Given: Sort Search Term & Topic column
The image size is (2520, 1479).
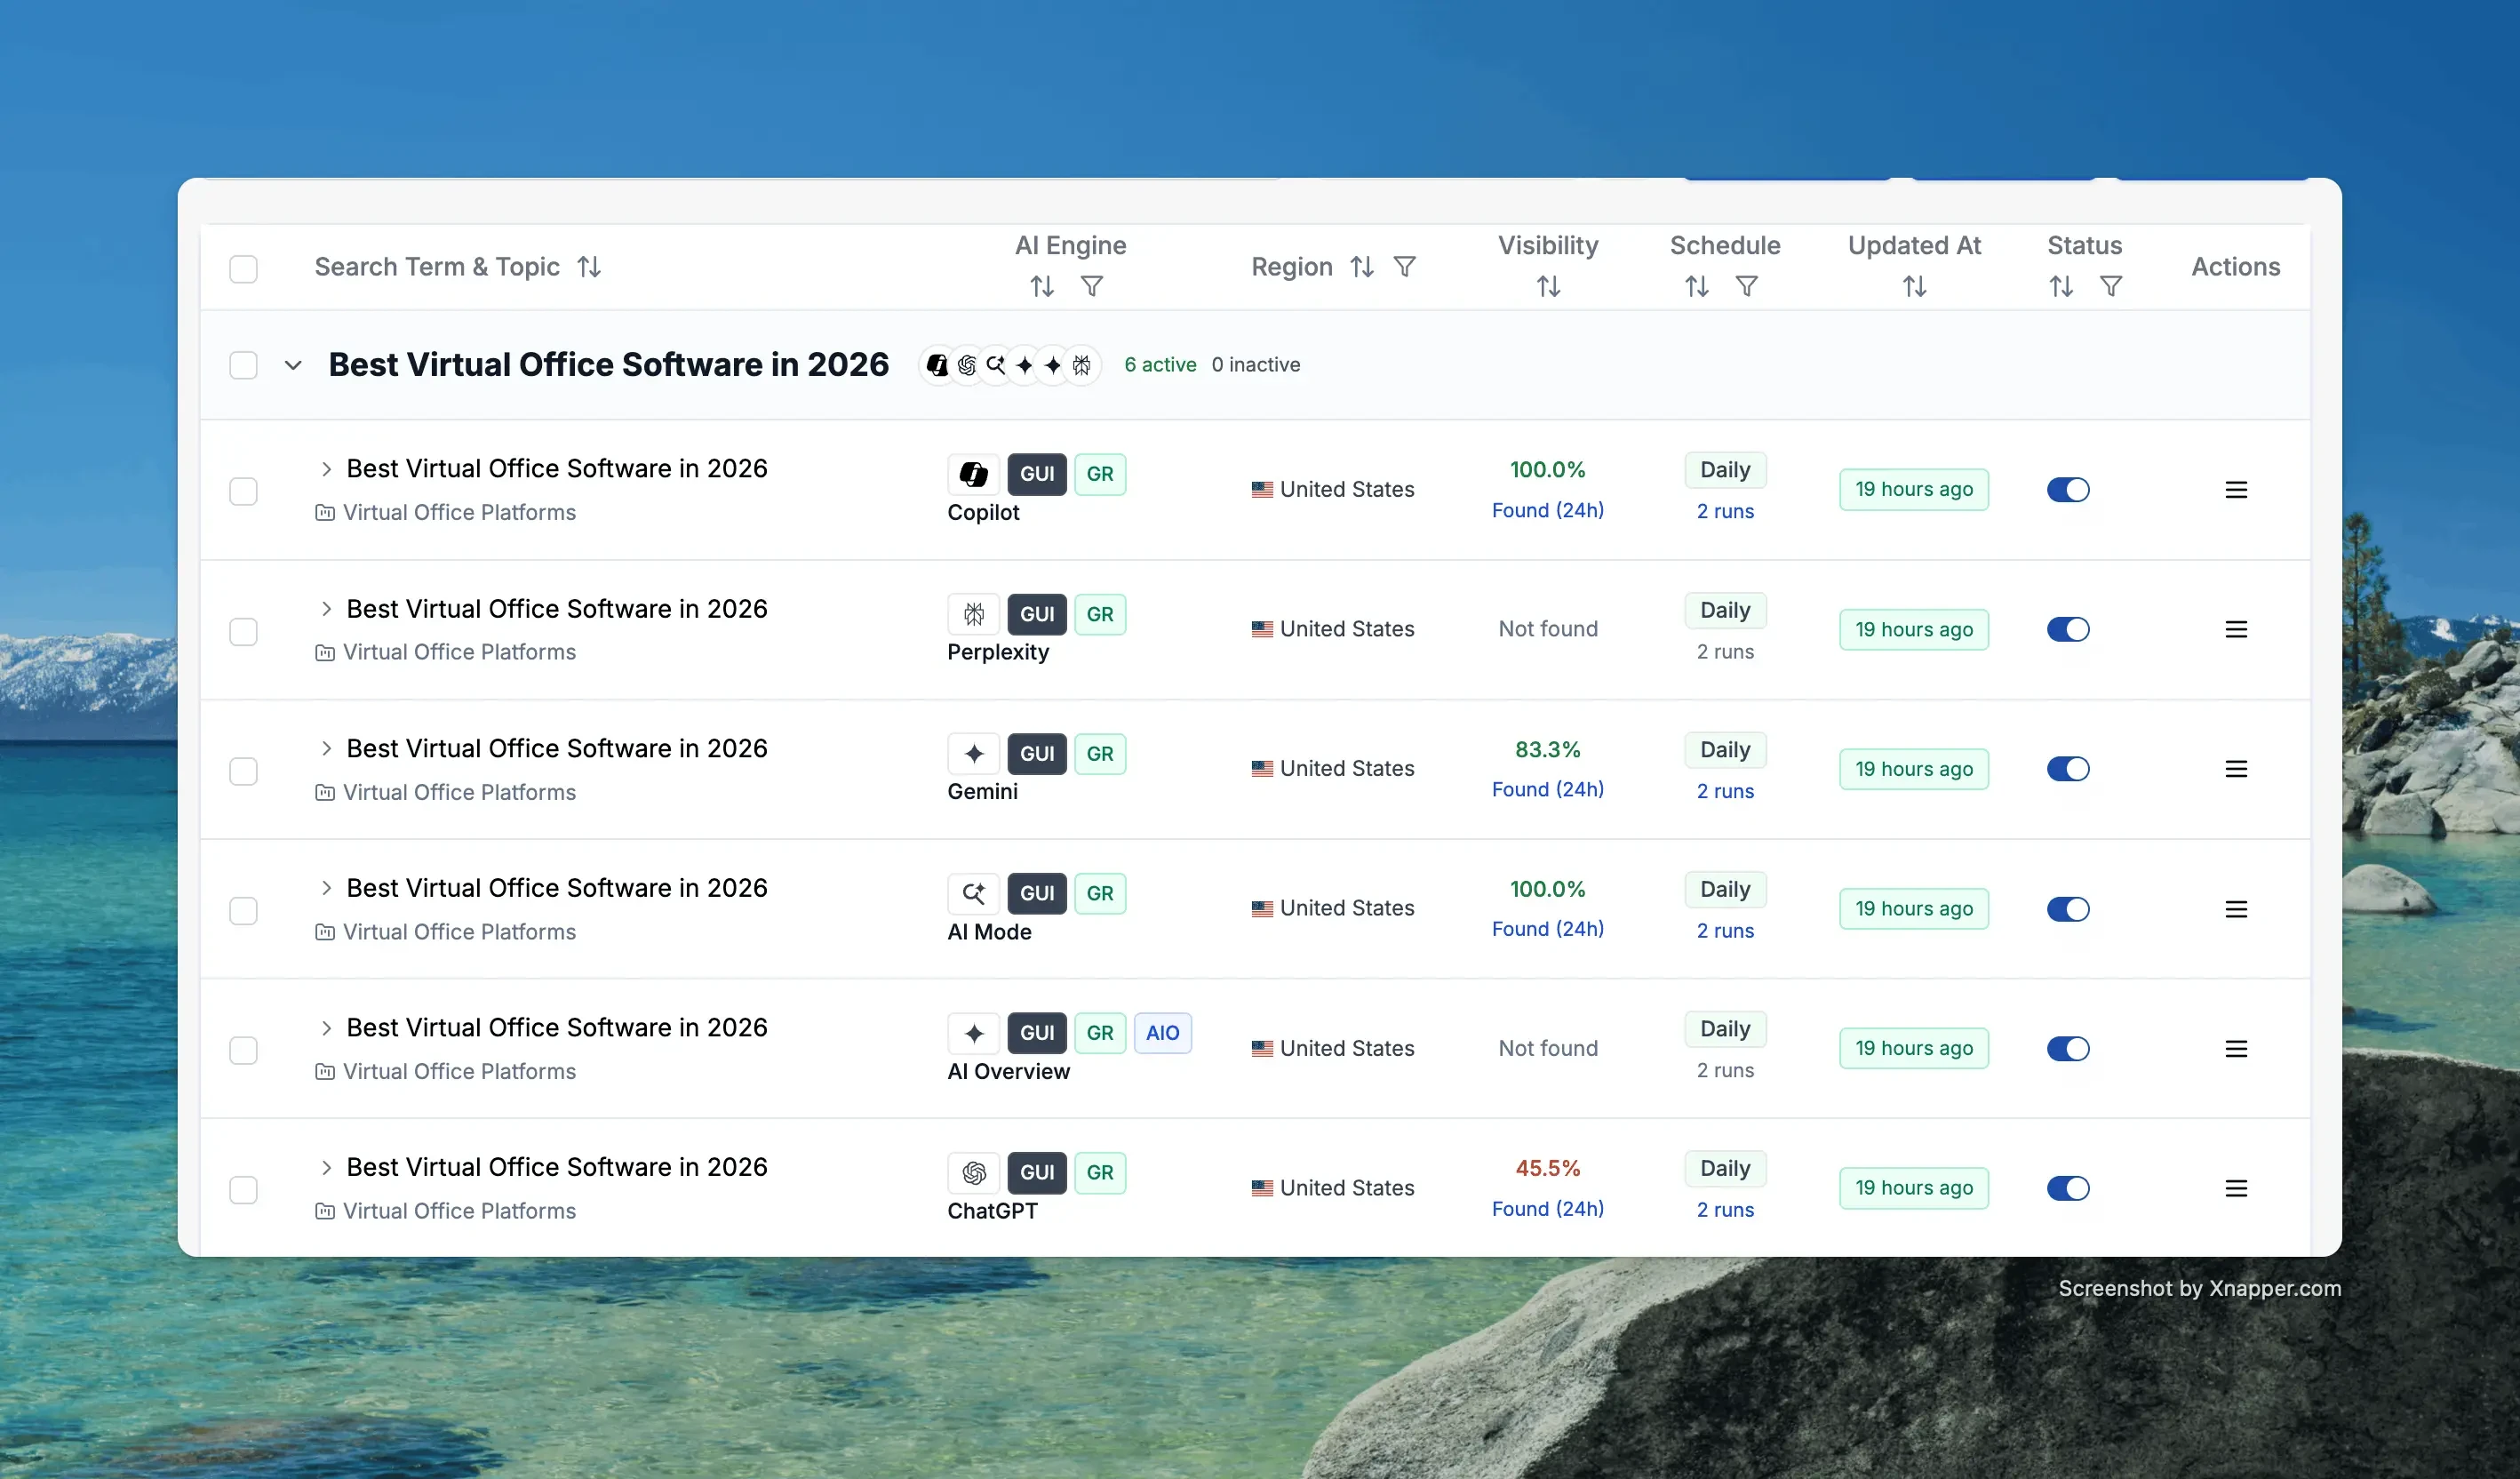Looking at the screenshot, I should tap(589, 267).
